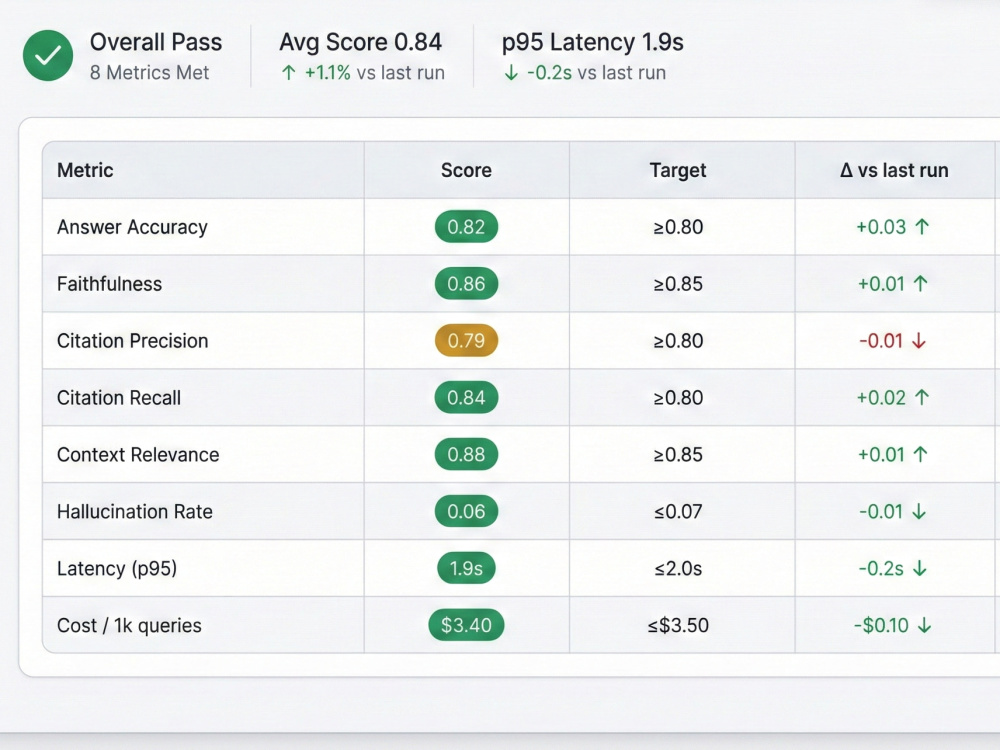This screenshot has height=750, width=1000.
Task: Click the 1.9s latency score badge
Action: click(466, 568)
